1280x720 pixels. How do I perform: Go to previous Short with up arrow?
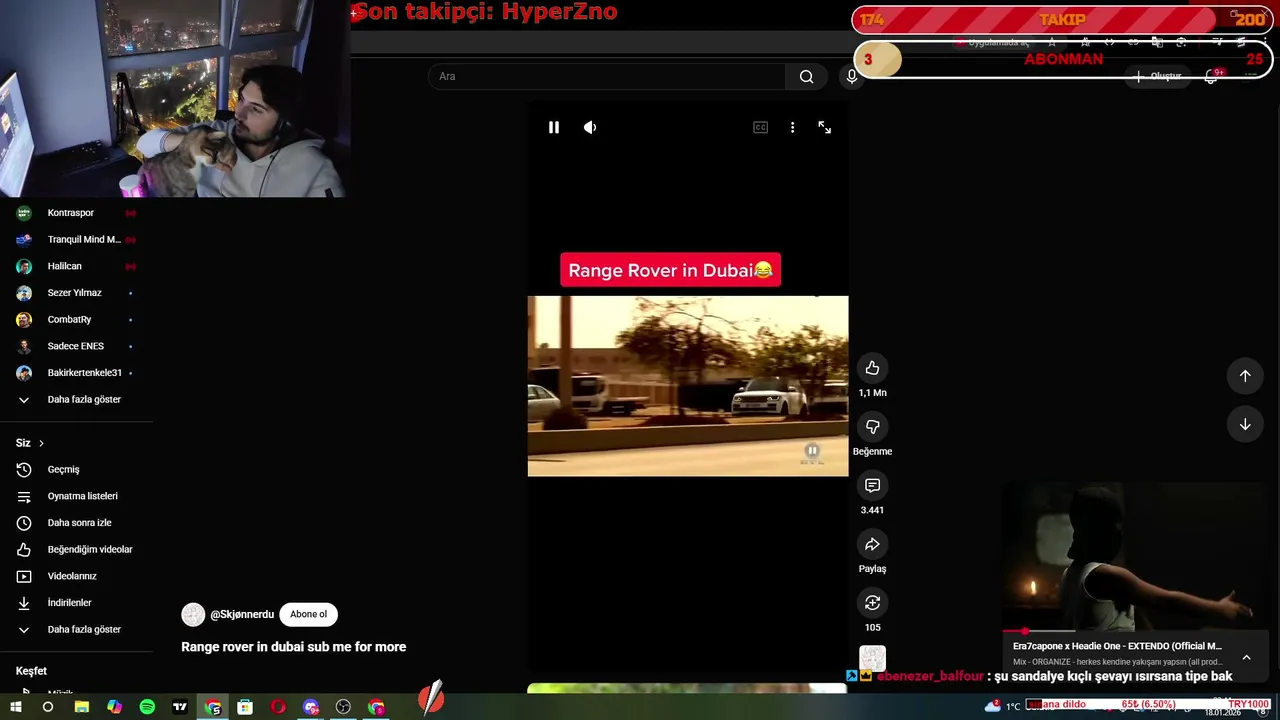tap(1245, 375)
